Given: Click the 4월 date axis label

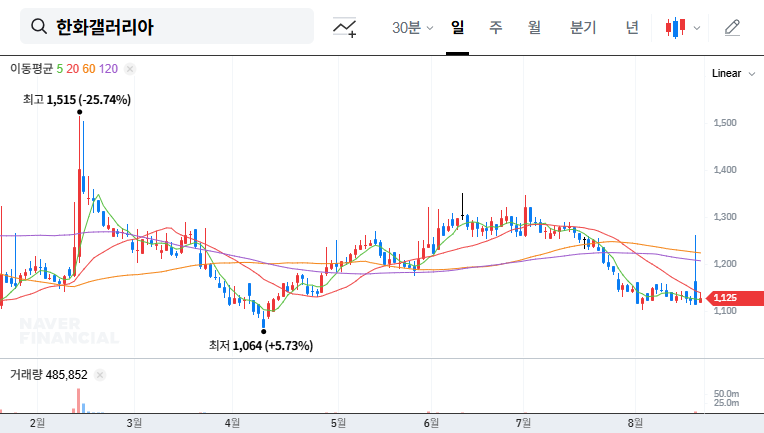Looking at the screenshot, I should 232,423.
